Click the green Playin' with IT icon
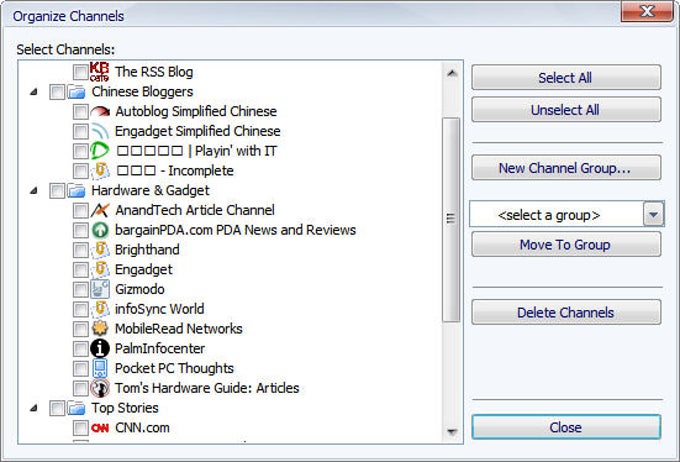Screen dimensions: 680x462 click(99, 151)
